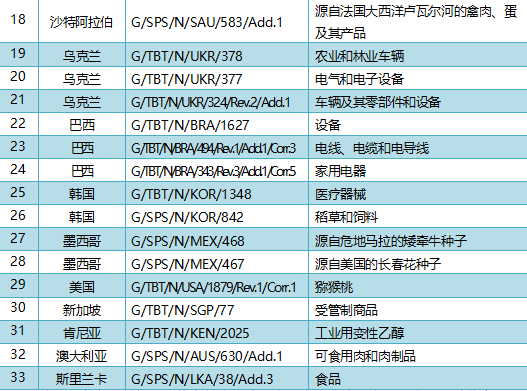Click the 墨西哥 cell in row 27
Image resolution: width=527 pixels, height=391 pixels.
[x=82, y=239]
